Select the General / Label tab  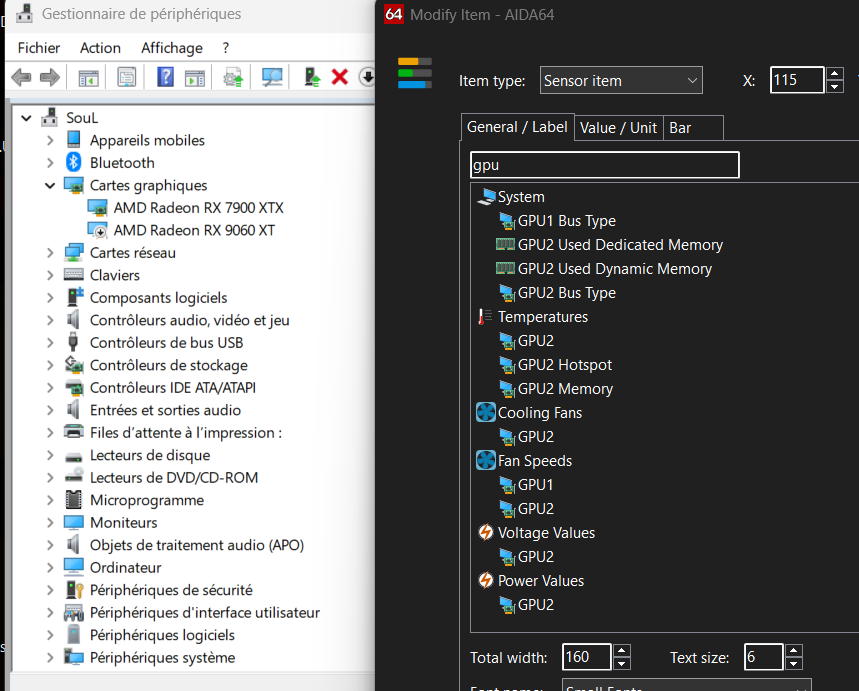(x=517, y=127)
